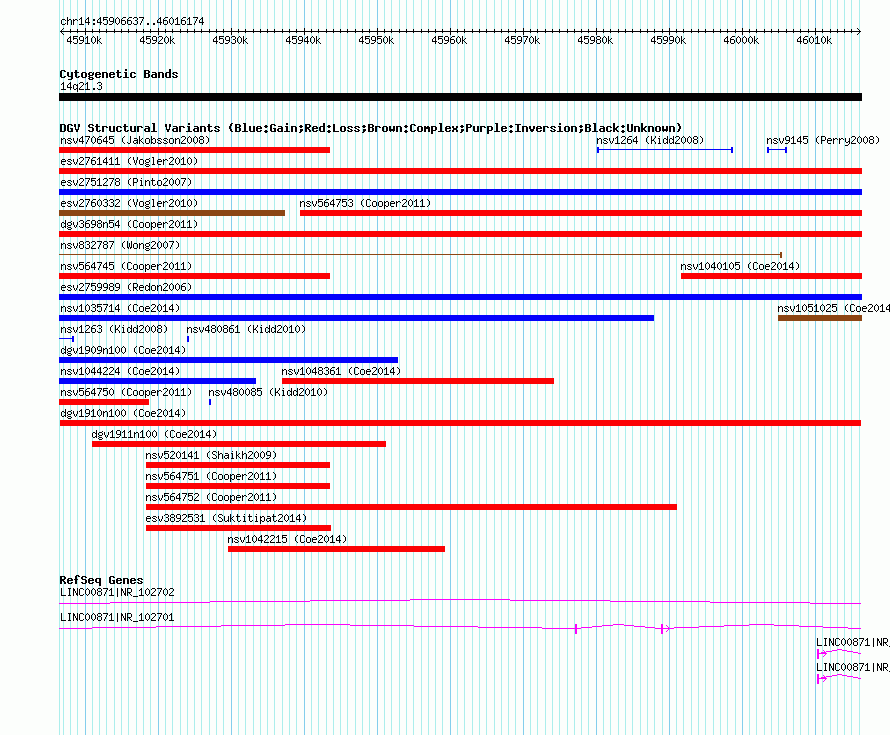Click the DGV Structural Variants track title

(371, 128)
